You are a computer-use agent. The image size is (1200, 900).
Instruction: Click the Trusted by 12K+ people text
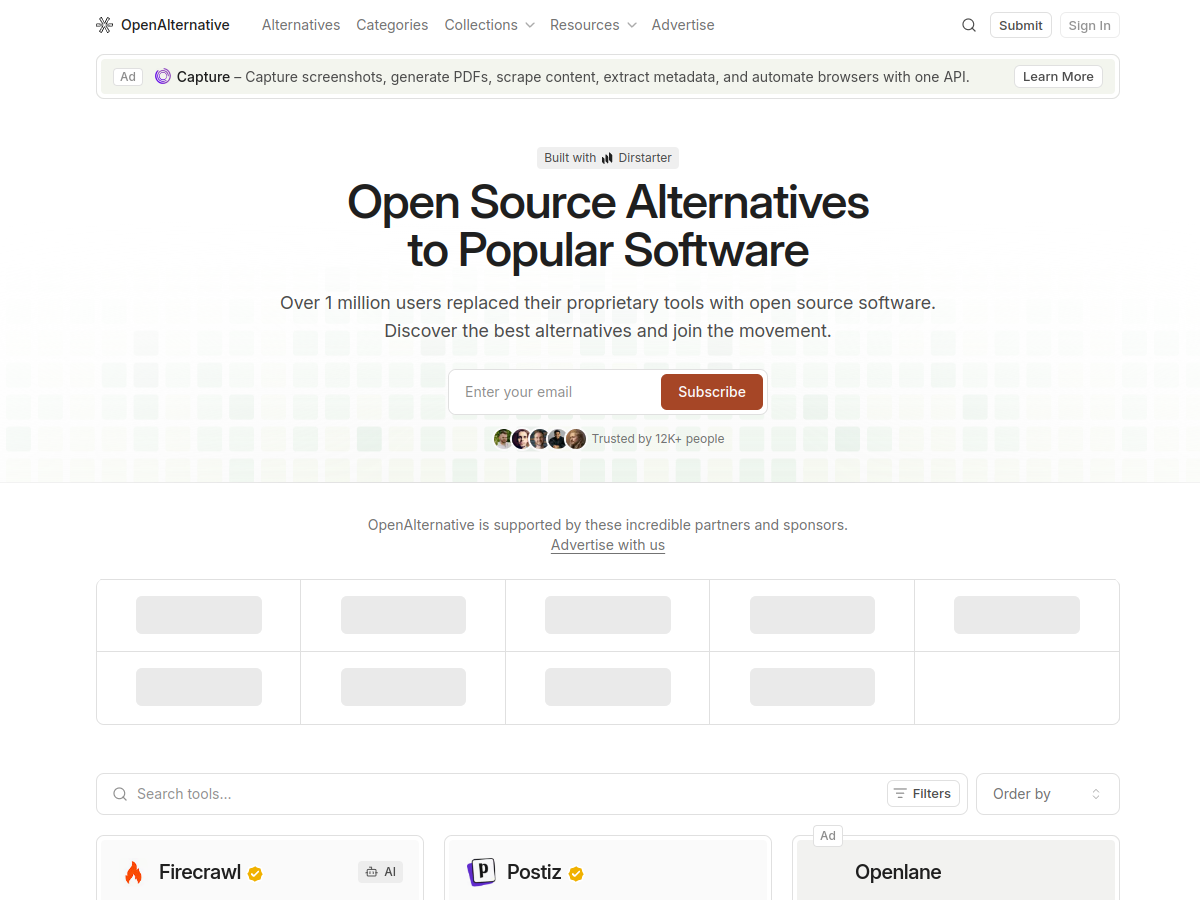(x=658, y=439)
